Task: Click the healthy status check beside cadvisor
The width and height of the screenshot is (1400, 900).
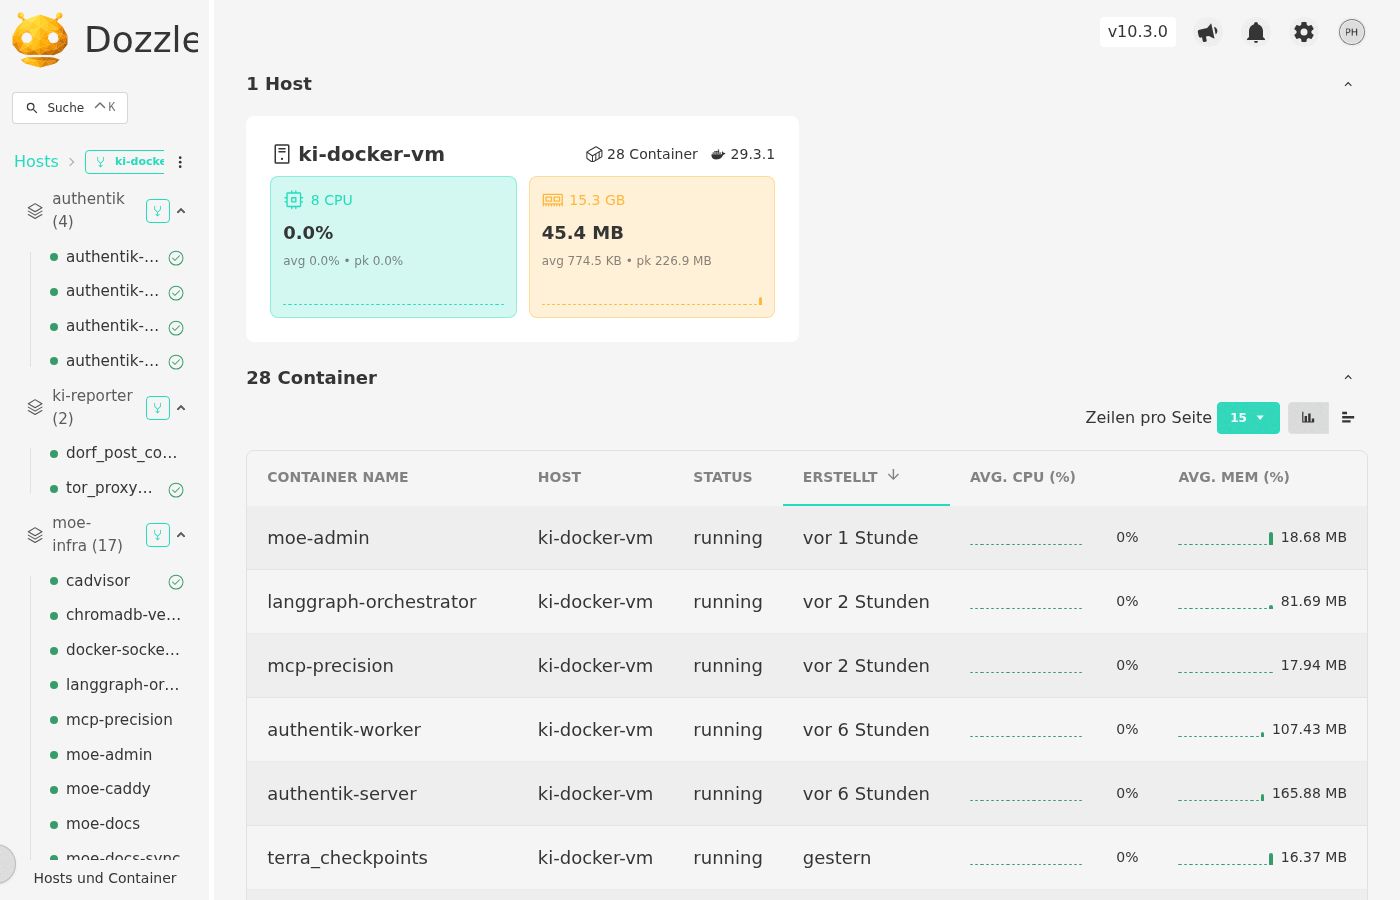Action: tap(176, 581)
